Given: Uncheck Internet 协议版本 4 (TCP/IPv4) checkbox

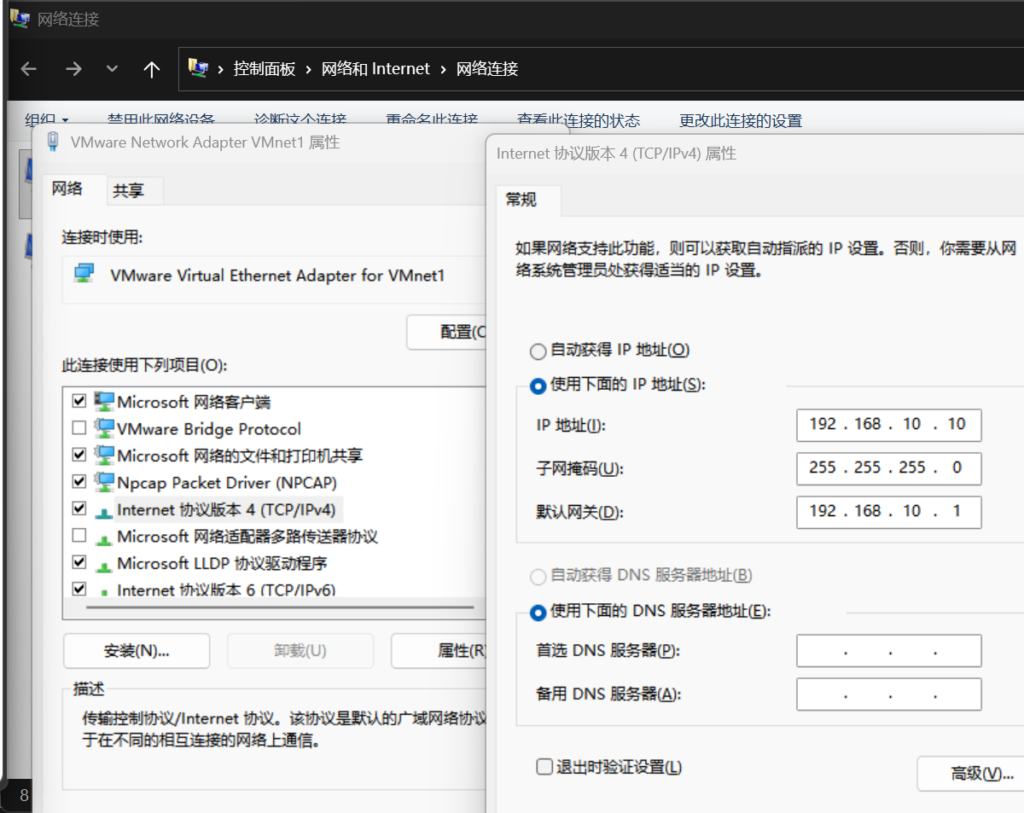Looking at the screenshot, I should click(79, 509).
